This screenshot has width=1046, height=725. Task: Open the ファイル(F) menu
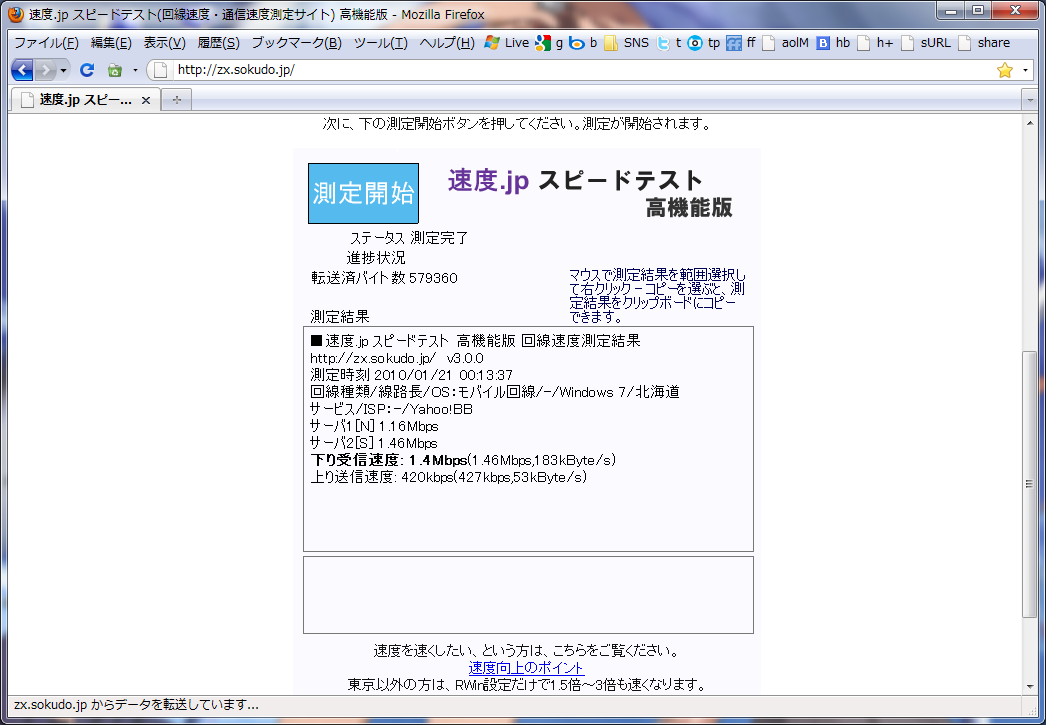pos(46,43)
